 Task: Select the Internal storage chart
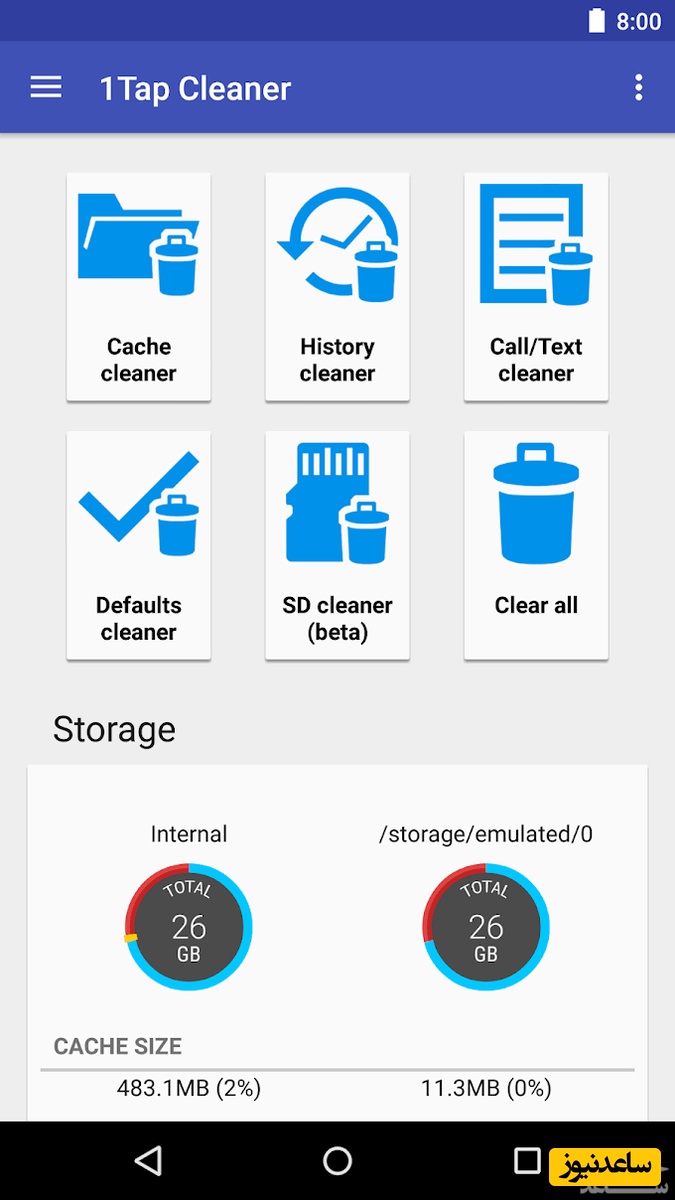coord(189,927)
